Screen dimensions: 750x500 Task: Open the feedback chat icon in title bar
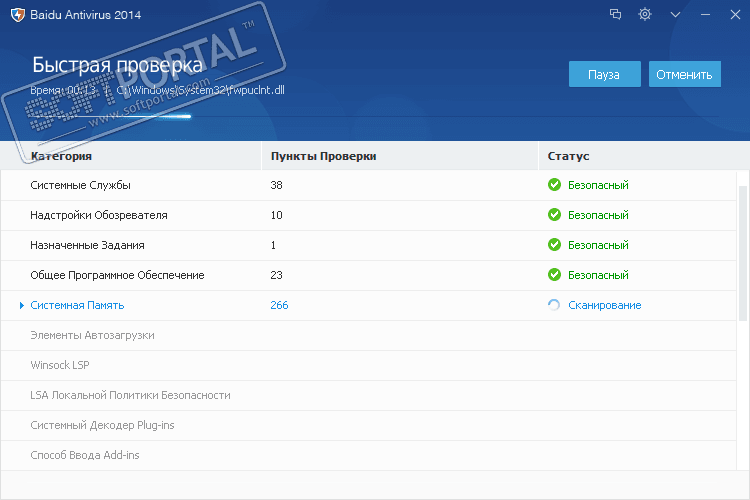click(615, 14)
